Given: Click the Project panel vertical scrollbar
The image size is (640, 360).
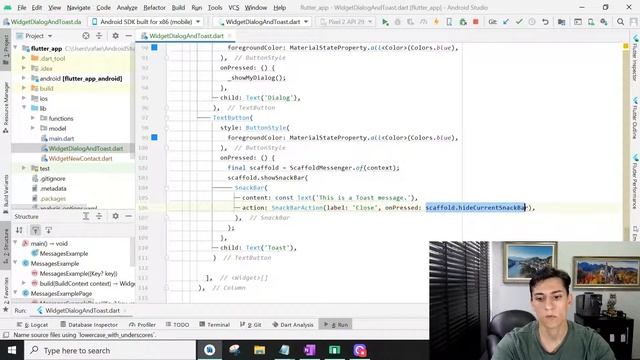Looking at the screenshot, I should click(132, 100).
